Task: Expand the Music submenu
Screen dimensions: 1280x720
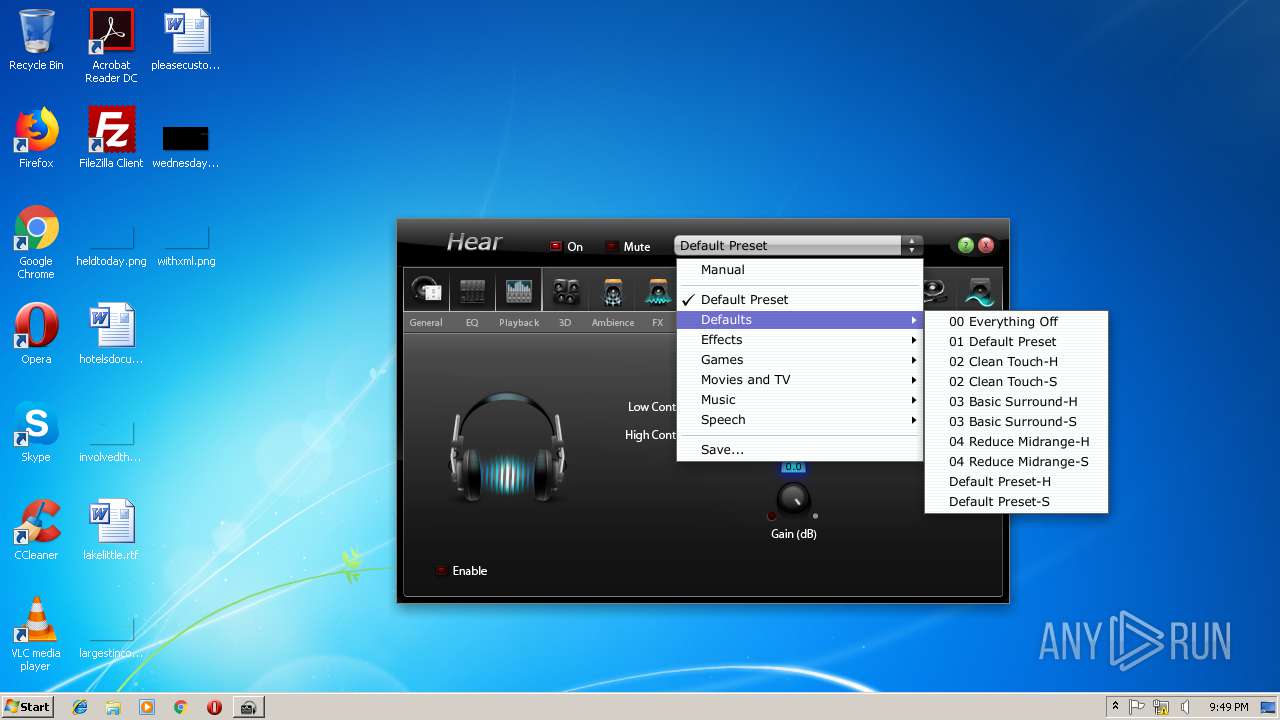Action: coord(799,400)
